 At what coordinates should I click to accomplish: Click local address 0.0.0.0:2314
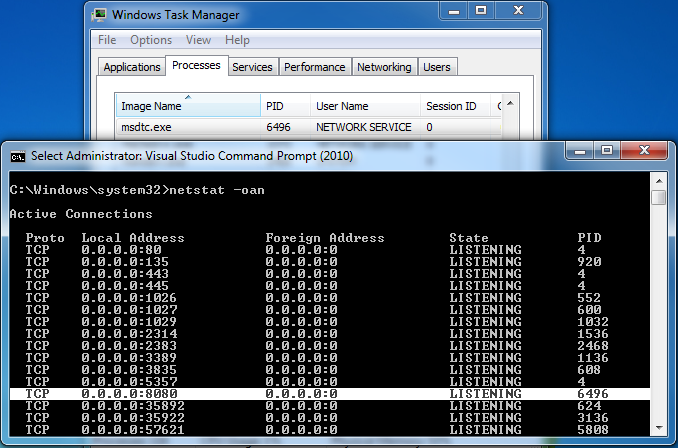tap(129, 334)
